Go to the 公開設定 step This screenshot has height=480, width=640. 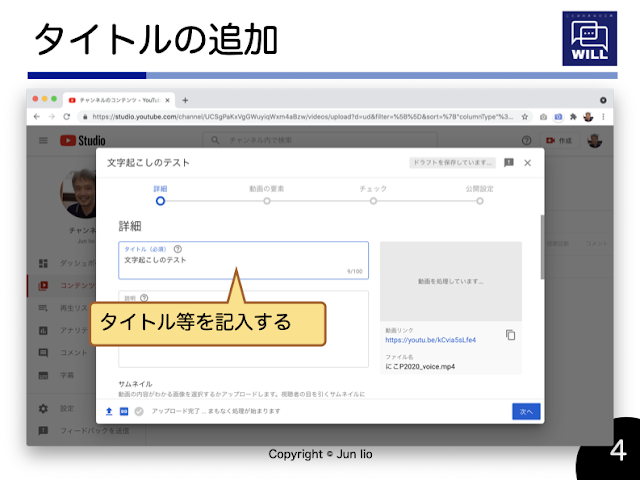(480, 195)
